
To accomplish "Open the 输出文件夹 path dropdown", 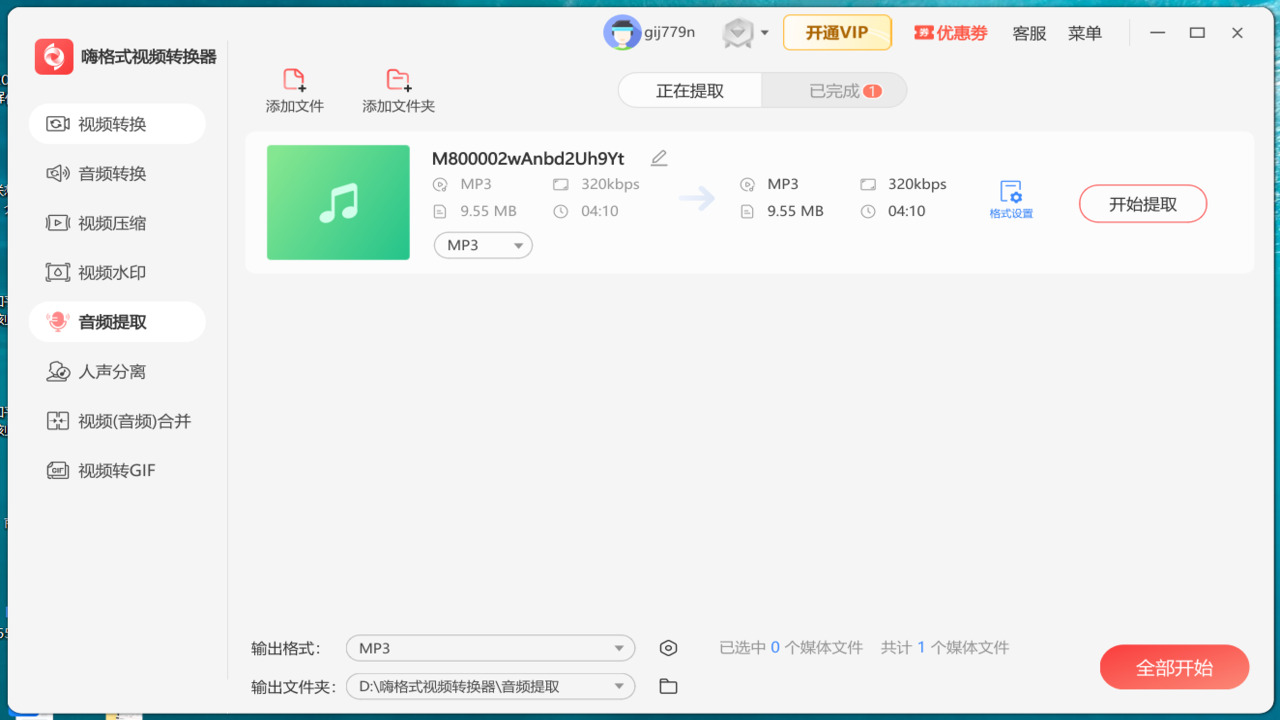I will [x=490, y=686].
